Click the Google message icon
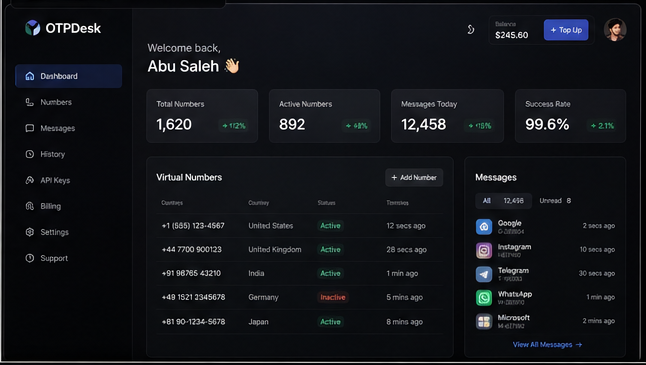The height and width of the screenshot is (365, 646). tap(484, 227)
